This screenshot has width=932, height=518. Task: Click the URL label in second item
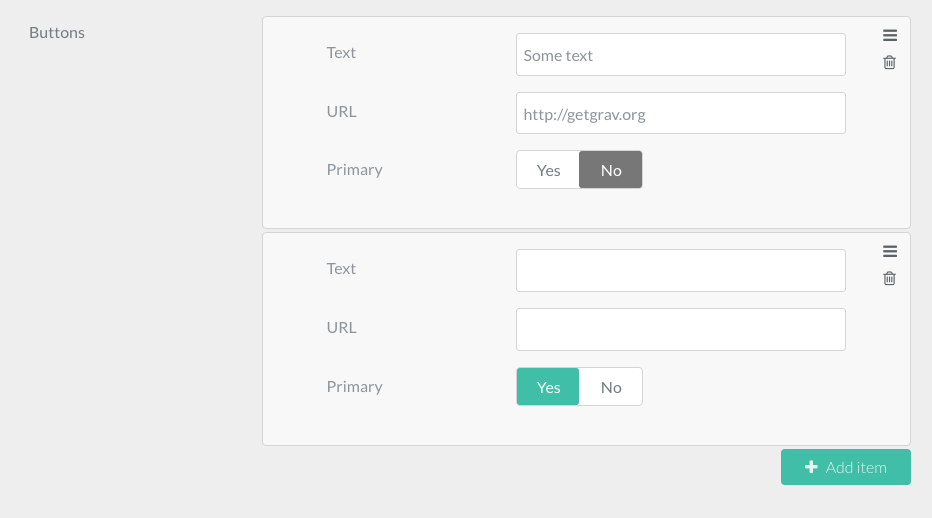coord(341,327)
